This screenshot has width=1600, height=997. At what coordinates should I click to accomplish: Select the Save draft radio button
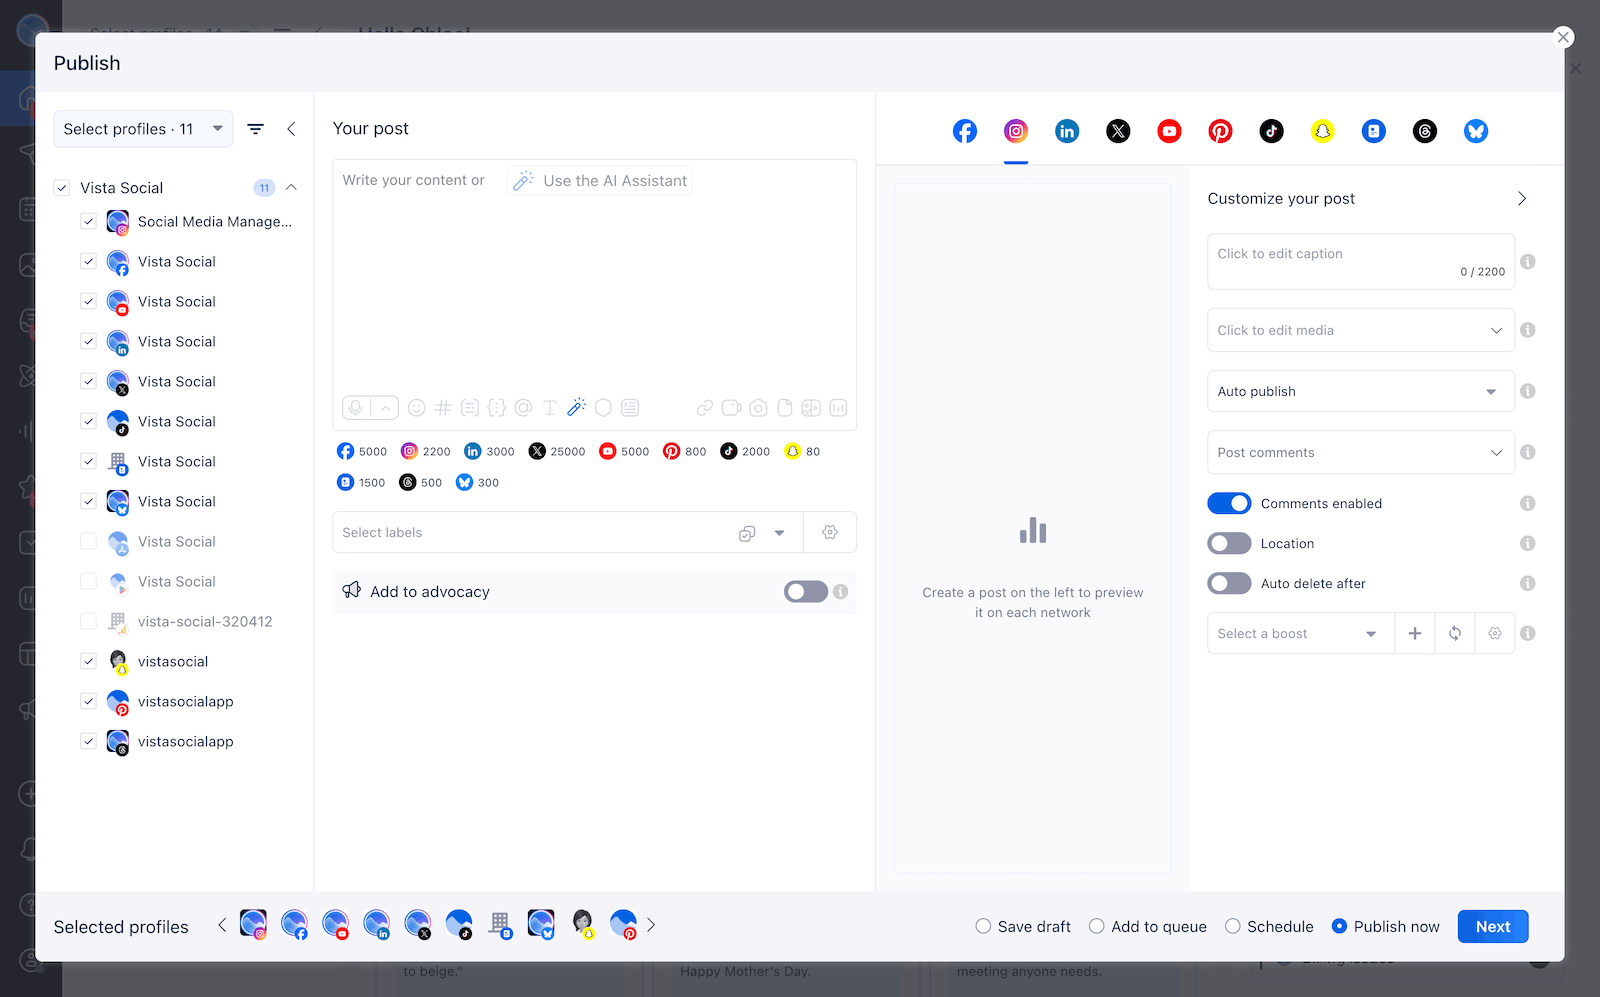(x=983, y=926)
